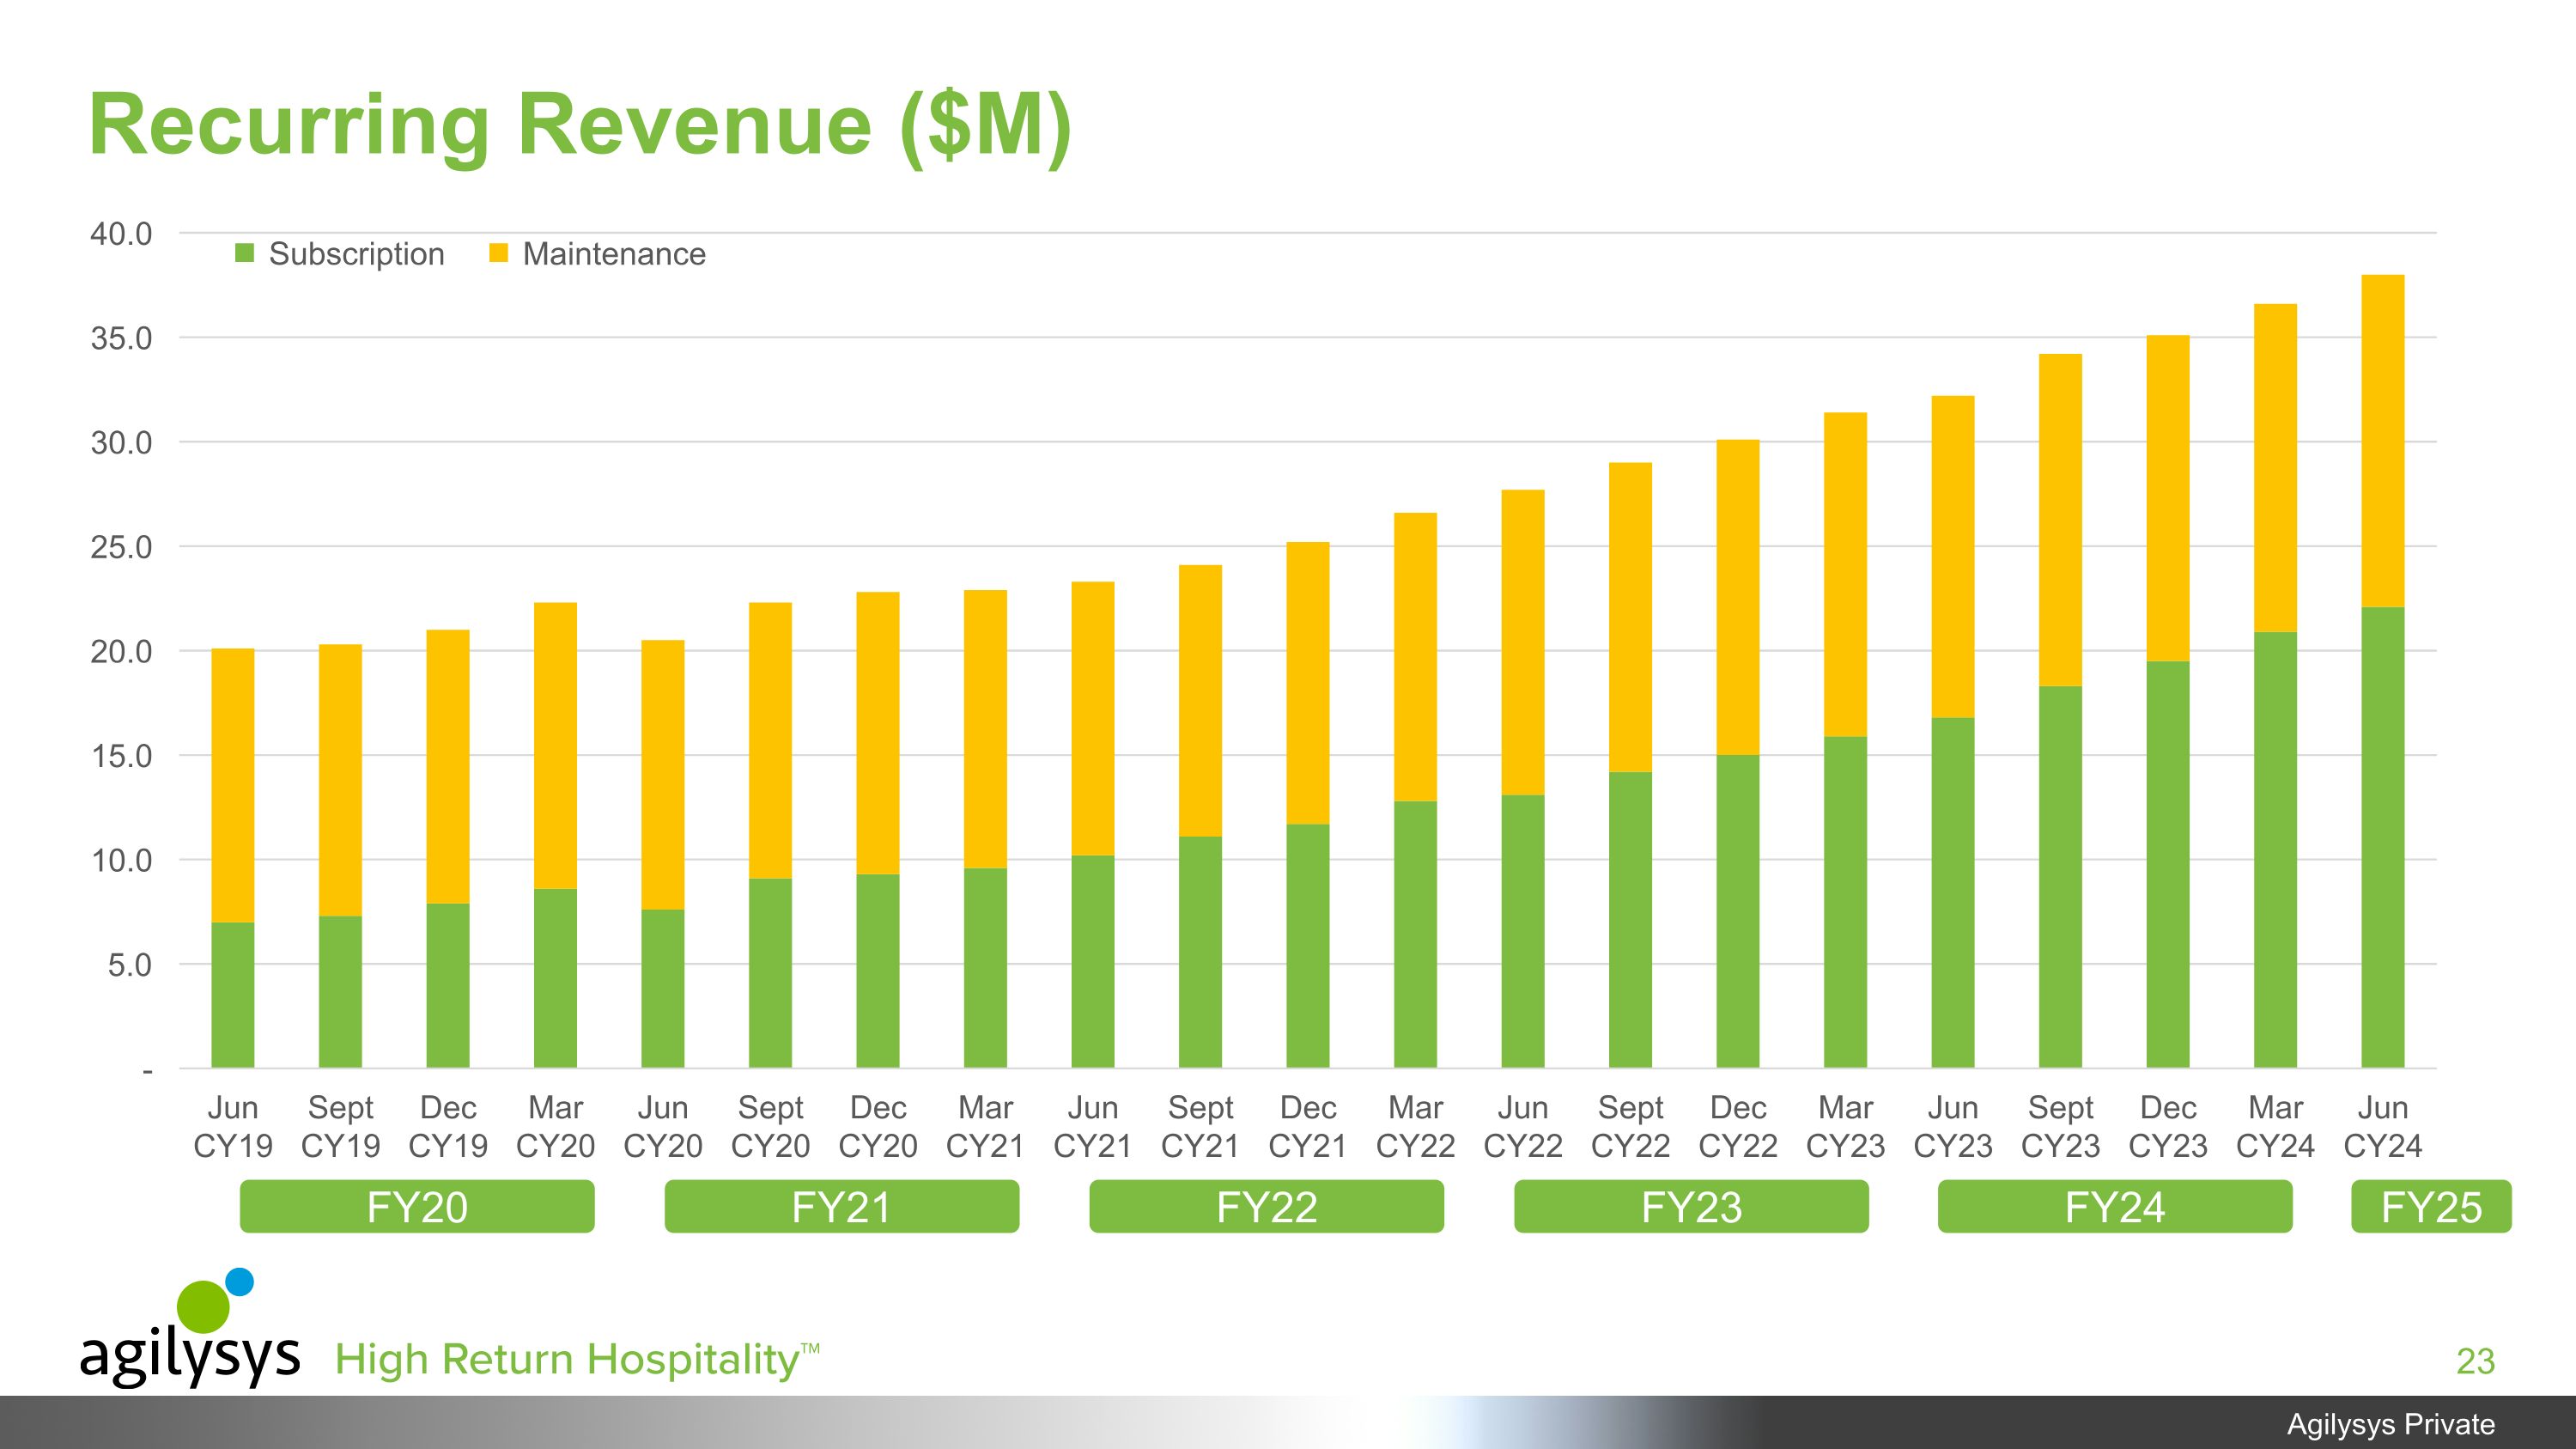2576x1449 pixels.
Task: Click the Agilysys Private footer text
Action: pos(2391,1424)
